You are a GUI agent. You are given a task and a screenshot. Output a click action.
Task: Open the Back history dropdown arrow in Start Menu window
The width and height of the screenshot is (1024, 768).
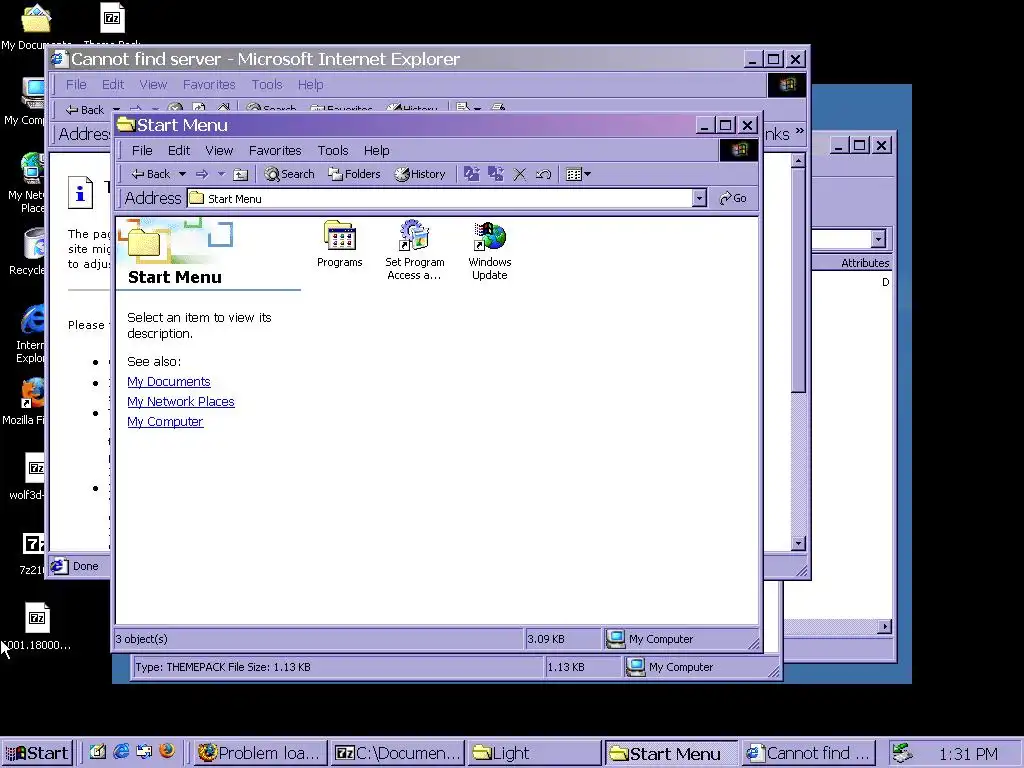(182, 174)
